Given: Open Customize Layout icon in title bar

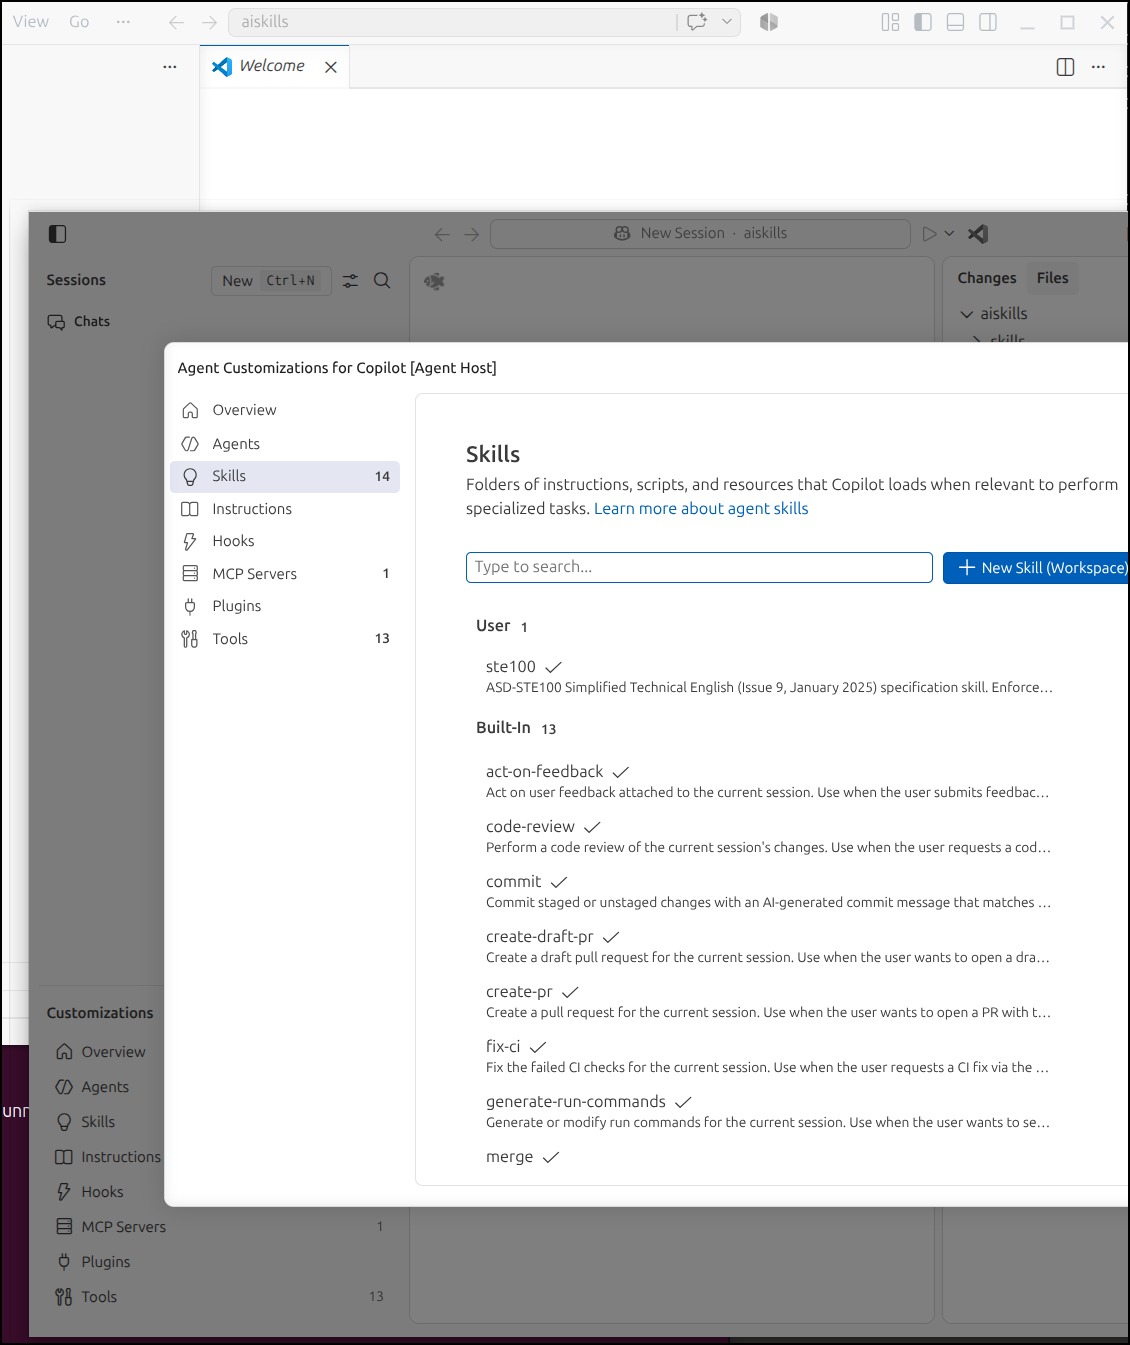Looking at the screenshot, I should [x=890, y=22].
